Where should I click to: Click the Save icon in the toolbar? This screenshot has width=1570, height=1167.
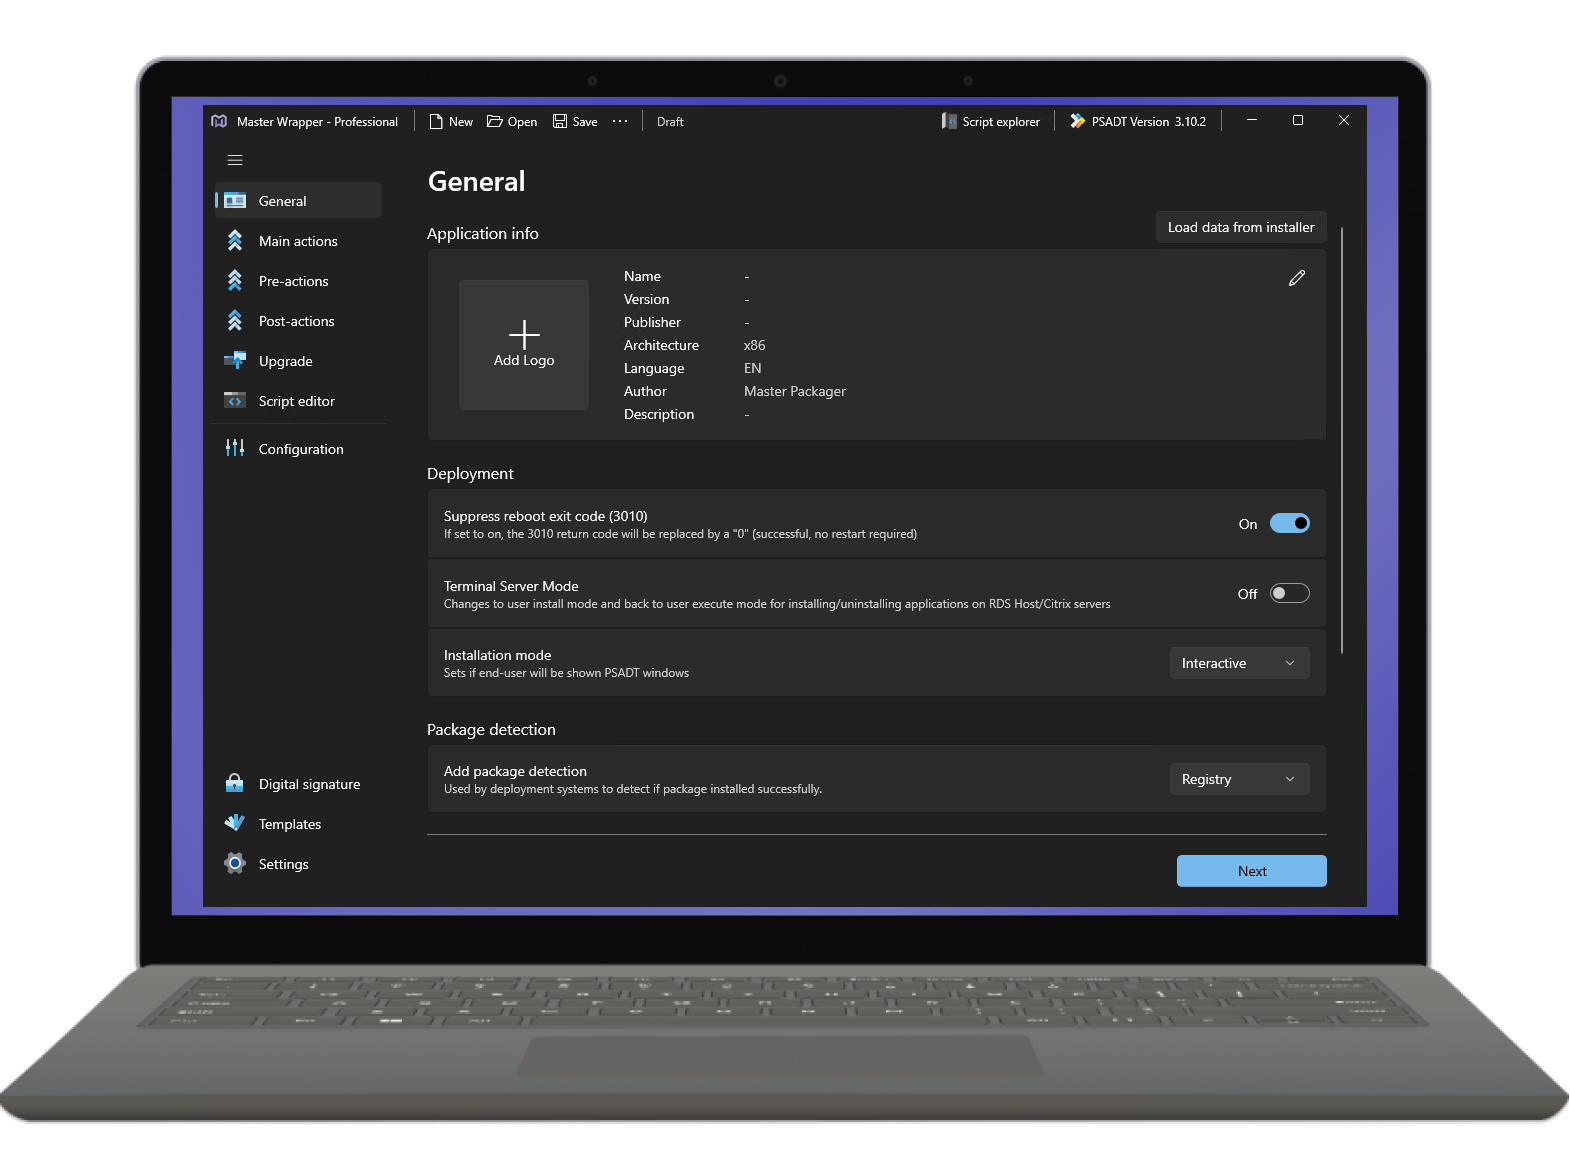coord(560,121)
